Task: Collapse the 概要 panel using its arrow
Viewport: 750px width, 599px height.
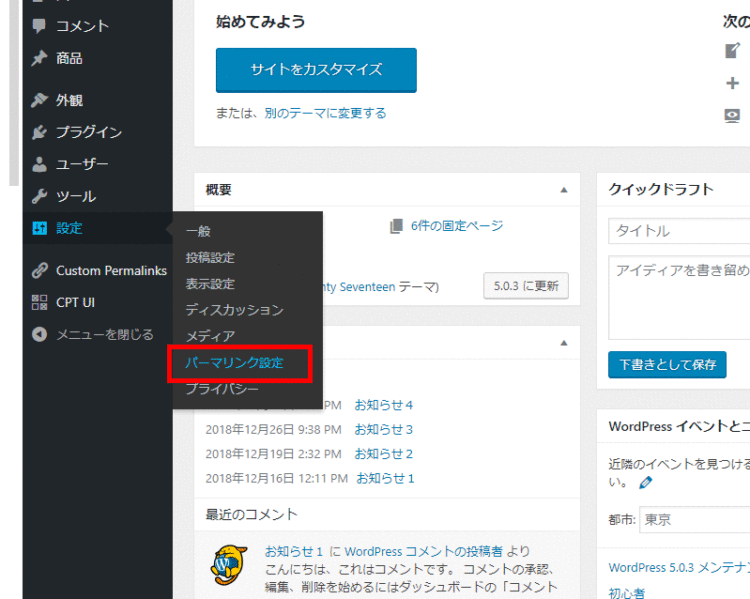Action: pos(564,190)
